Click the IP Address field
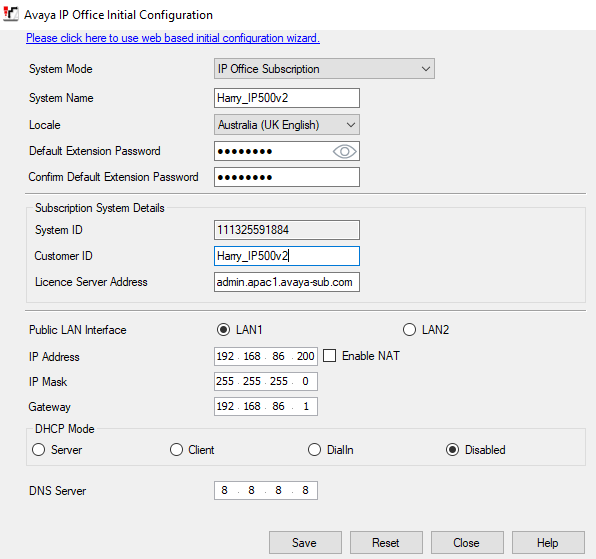 266,356
